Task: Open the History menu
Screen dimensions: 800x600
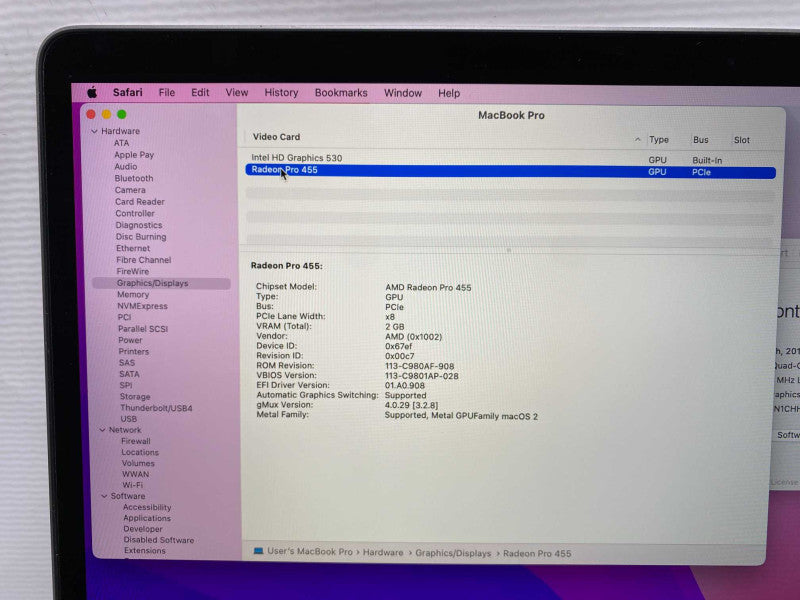Action: click(x=281, y=93)
